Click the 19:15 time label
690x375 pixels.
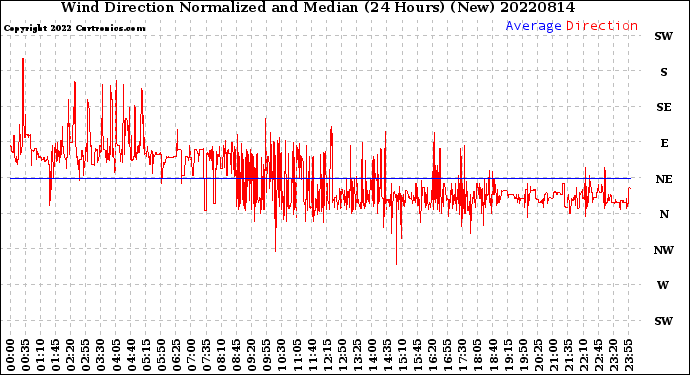click(508, 355)
